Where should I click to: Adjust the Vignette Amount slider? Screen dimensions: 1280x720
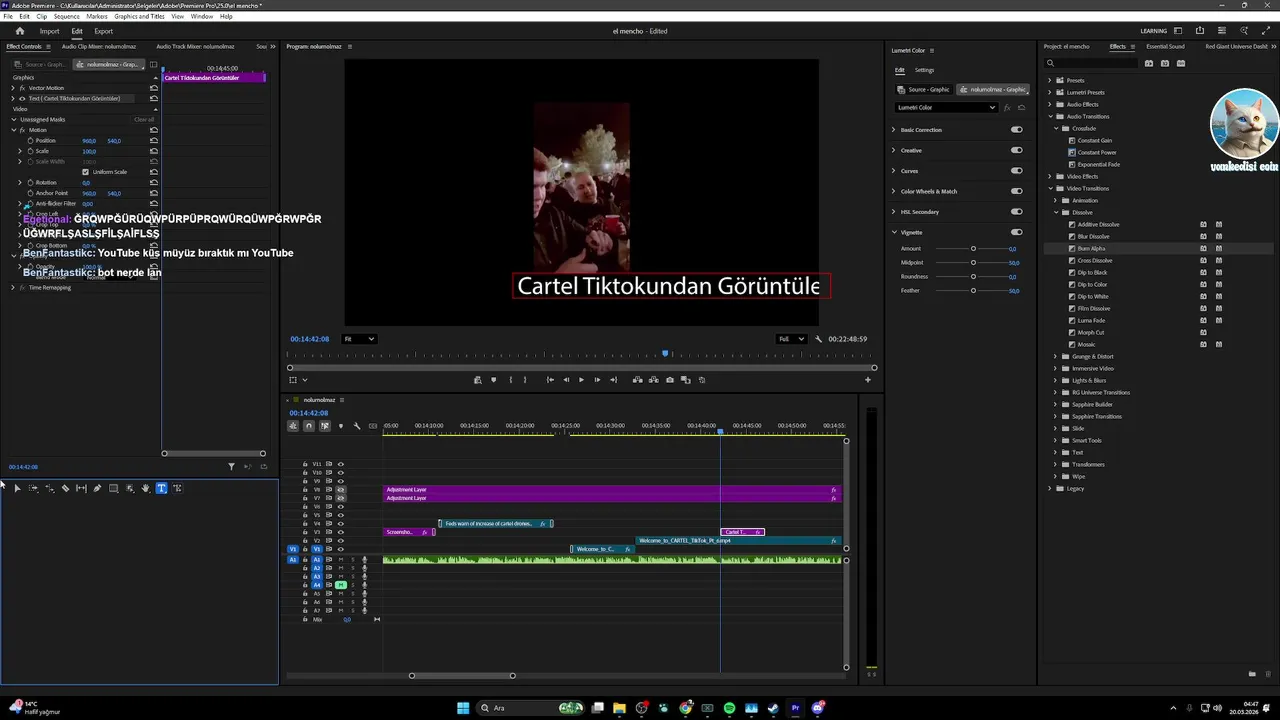click(x=973, y=248)
